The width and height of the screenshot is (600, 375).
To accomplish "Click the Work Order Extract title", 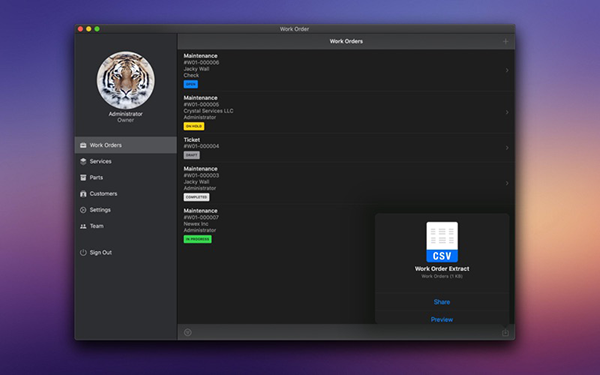I will pyautogui.click(x=442, y=269).
